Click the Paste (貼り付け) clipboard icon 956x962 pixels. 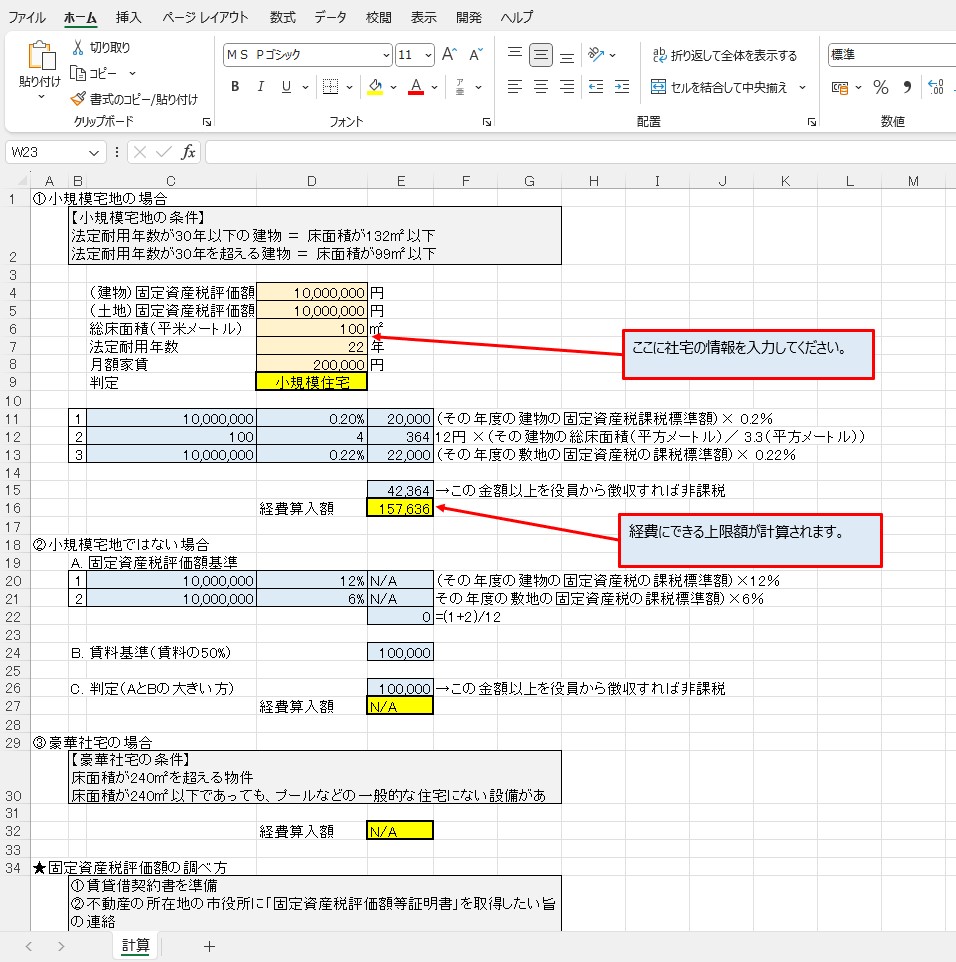[40, 58]
